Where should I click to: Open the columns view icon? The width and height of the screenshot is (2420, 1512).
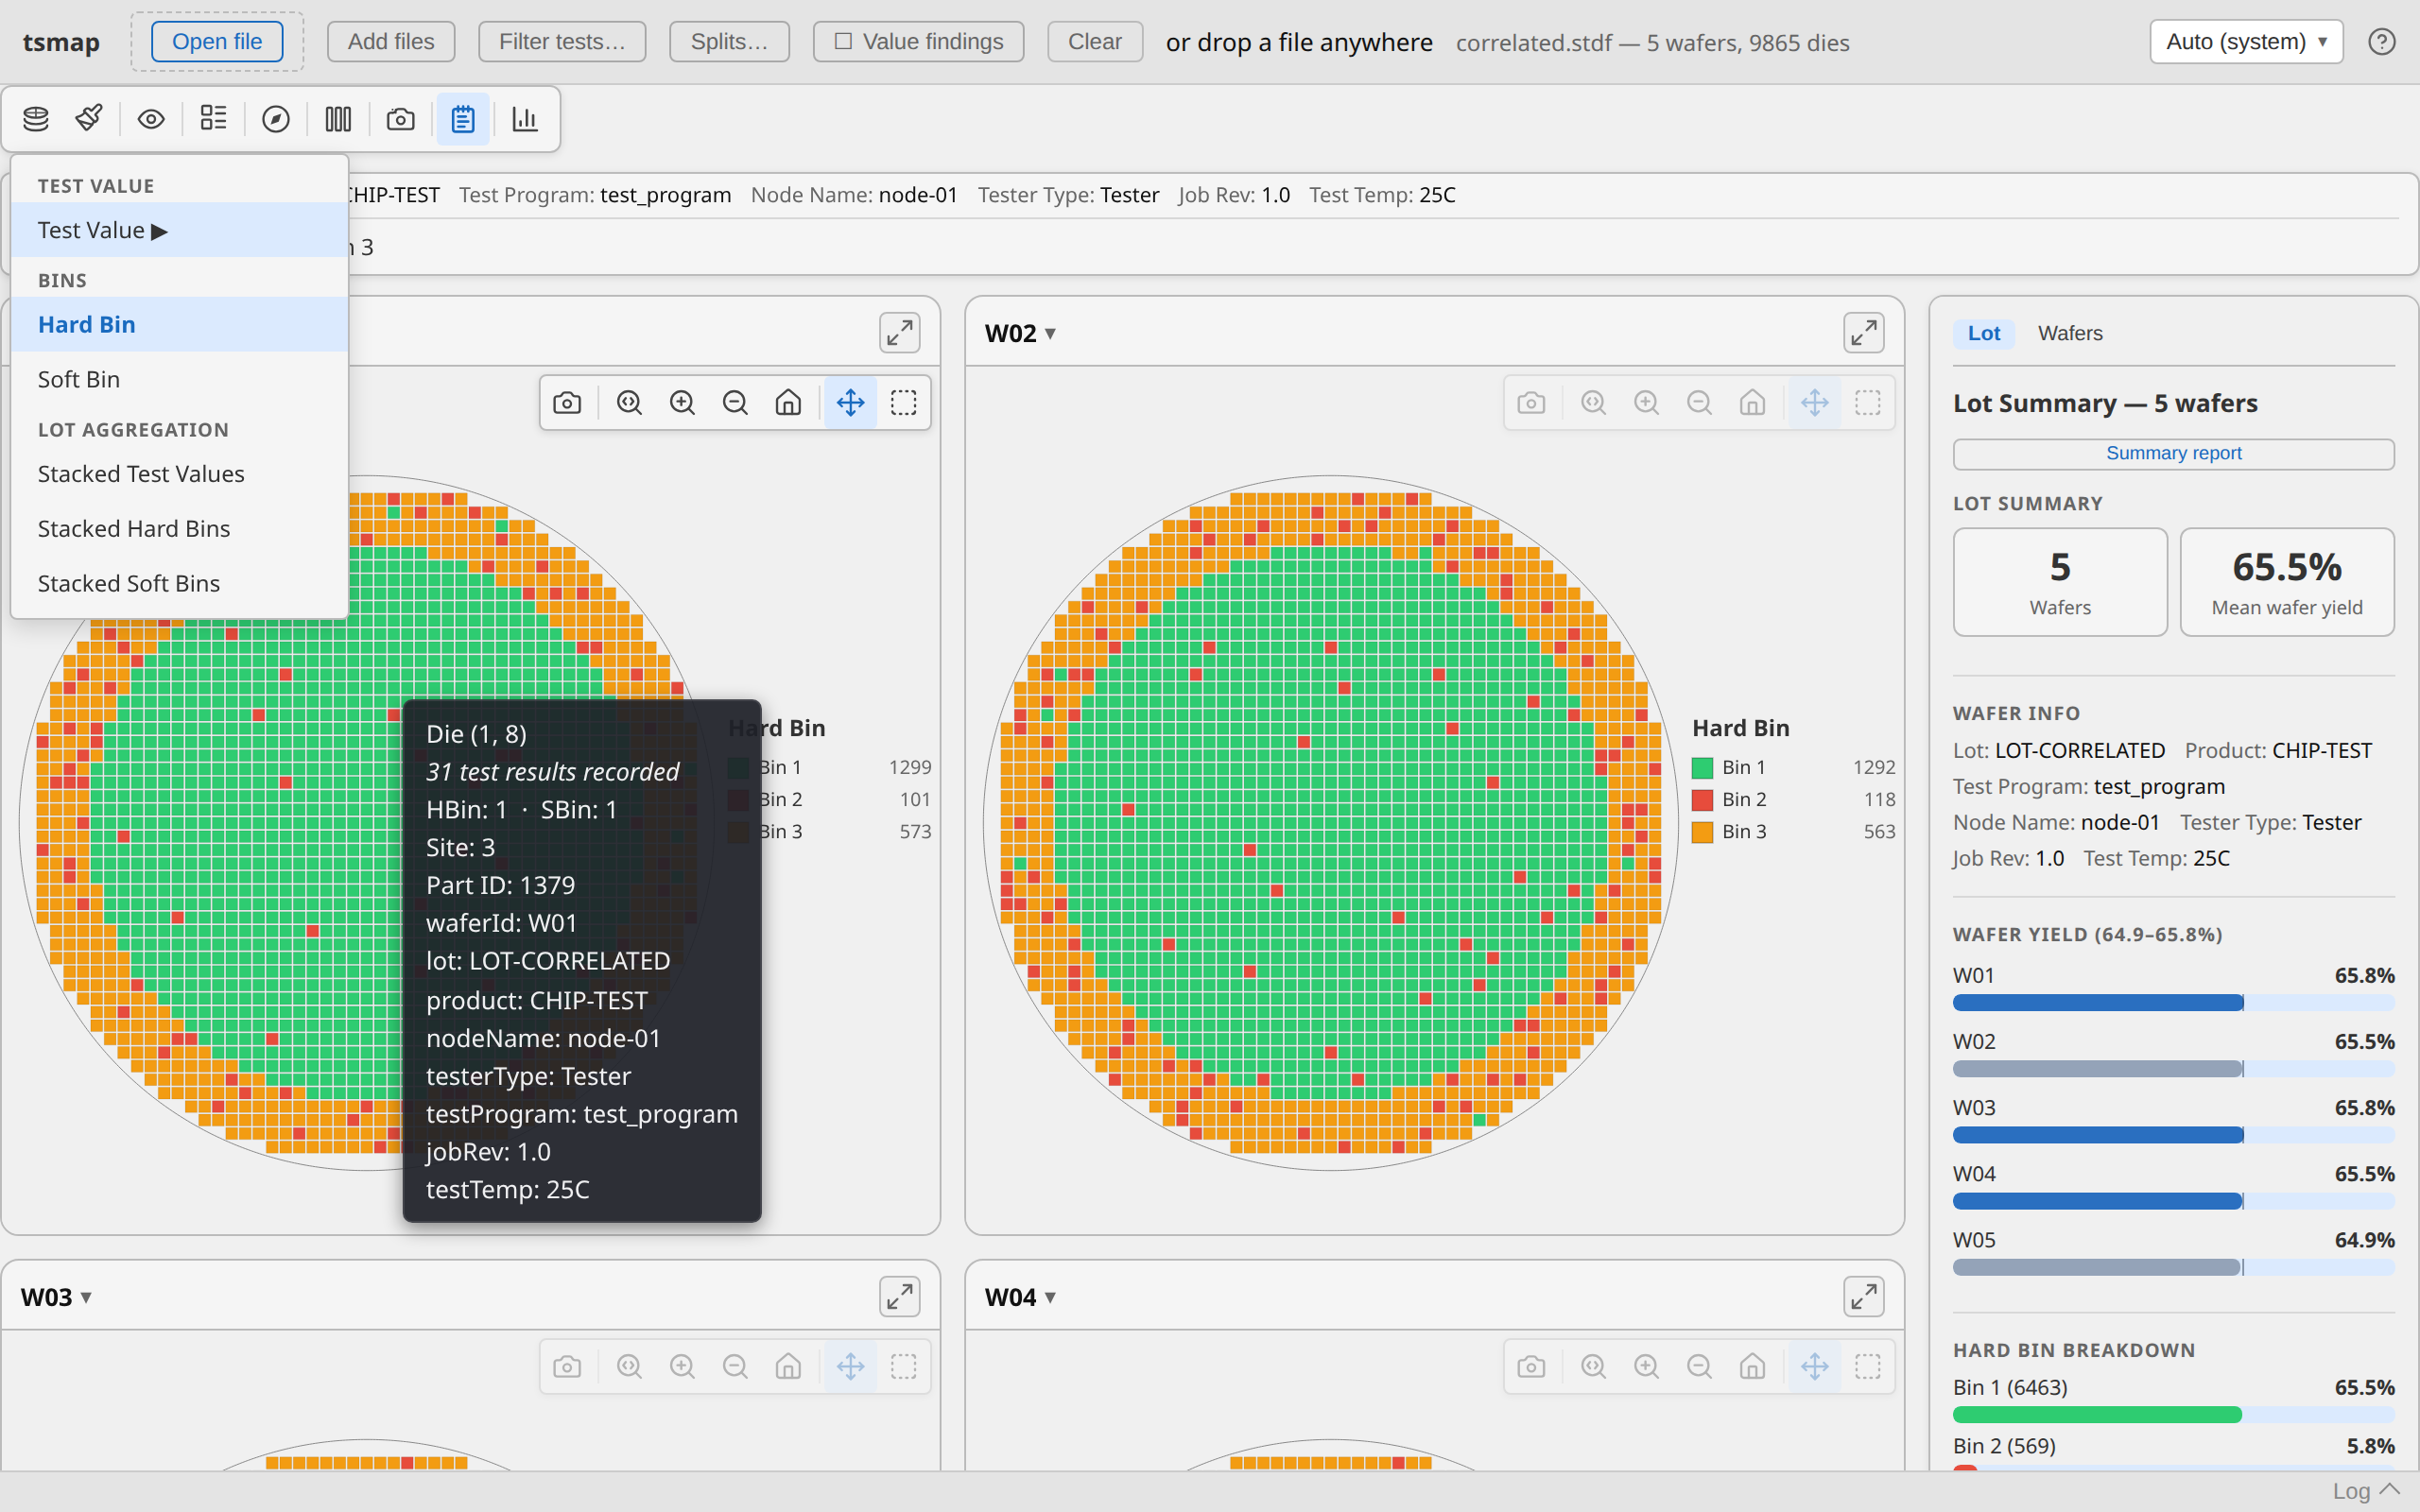point(338,119)
